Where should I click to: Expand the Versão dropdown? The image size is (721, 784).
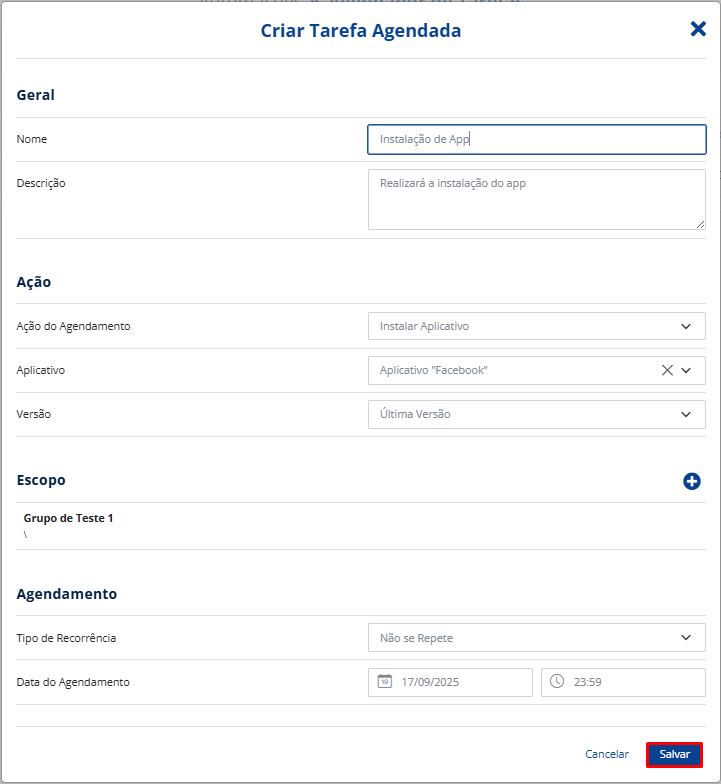686,414
